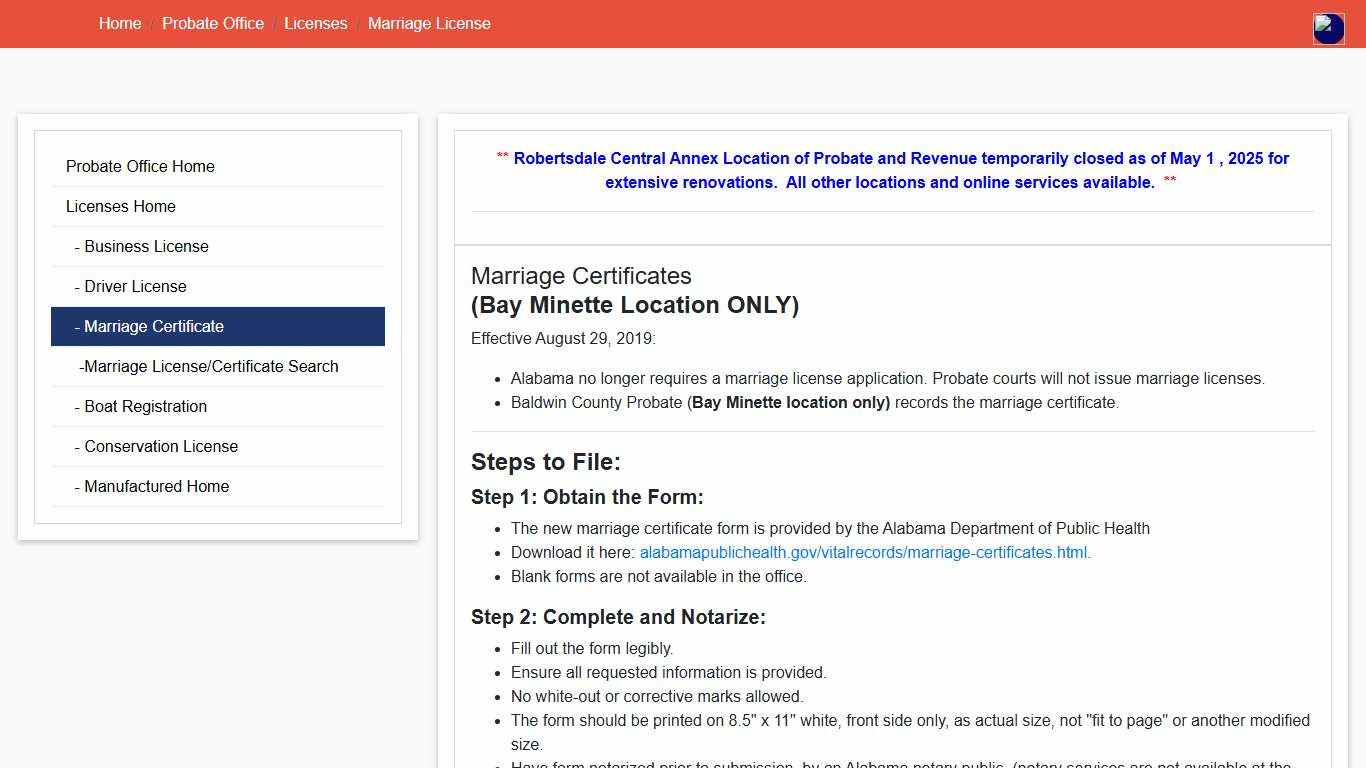The image size is (1366, 768).
Task: Navigate to Boat Registration
Action: click(x=145, y=406)
